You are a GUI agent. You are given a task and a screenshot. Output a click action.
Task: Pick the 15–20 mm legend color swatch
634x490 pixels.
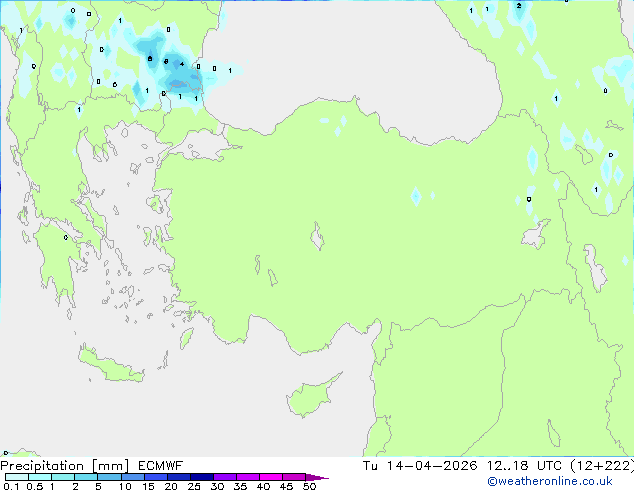pyautogui.click(x=155, y=477)
